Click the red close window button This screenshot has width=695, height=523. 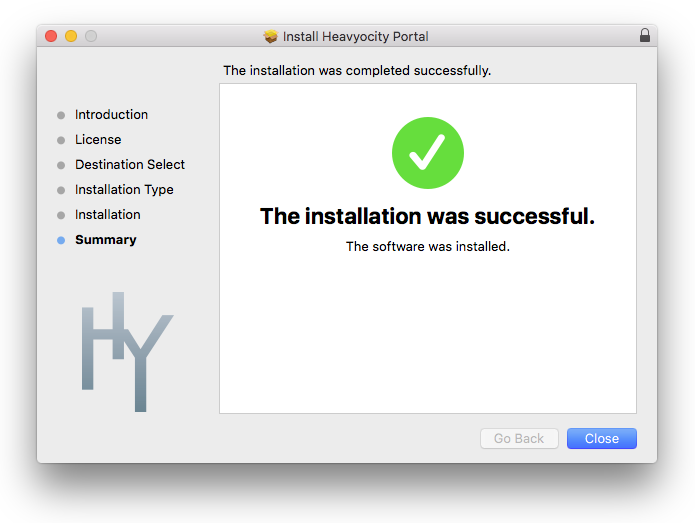(x=51, y=37)
